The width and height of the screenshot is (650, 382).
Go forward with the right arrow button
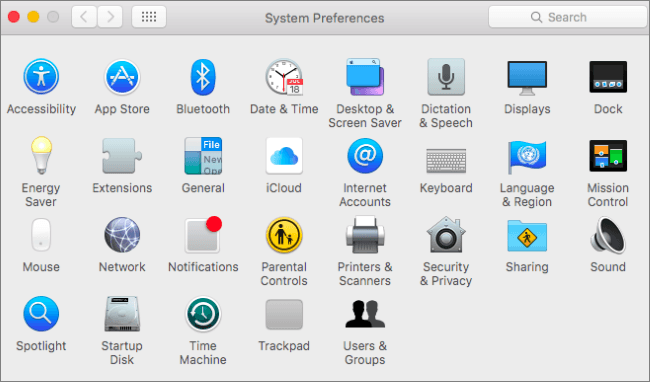(x=110, y=17)
